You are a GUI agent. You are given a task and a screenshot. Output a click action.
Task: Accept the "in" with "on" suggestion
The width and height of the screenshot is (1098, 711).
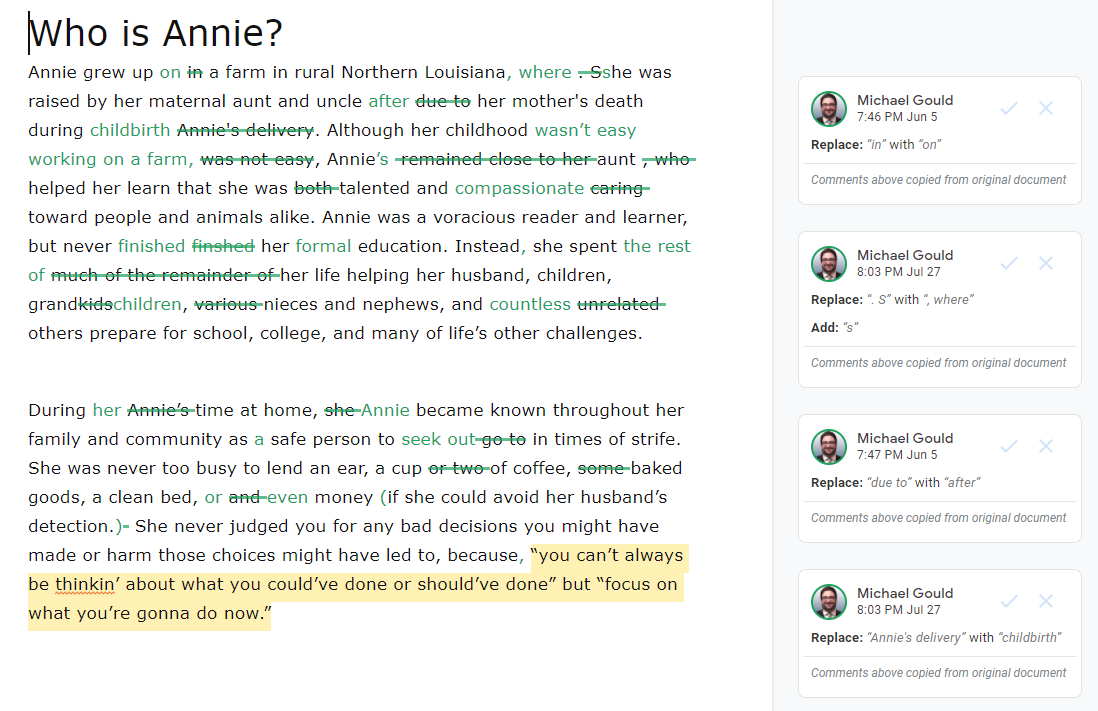(x=1009, y=108)
